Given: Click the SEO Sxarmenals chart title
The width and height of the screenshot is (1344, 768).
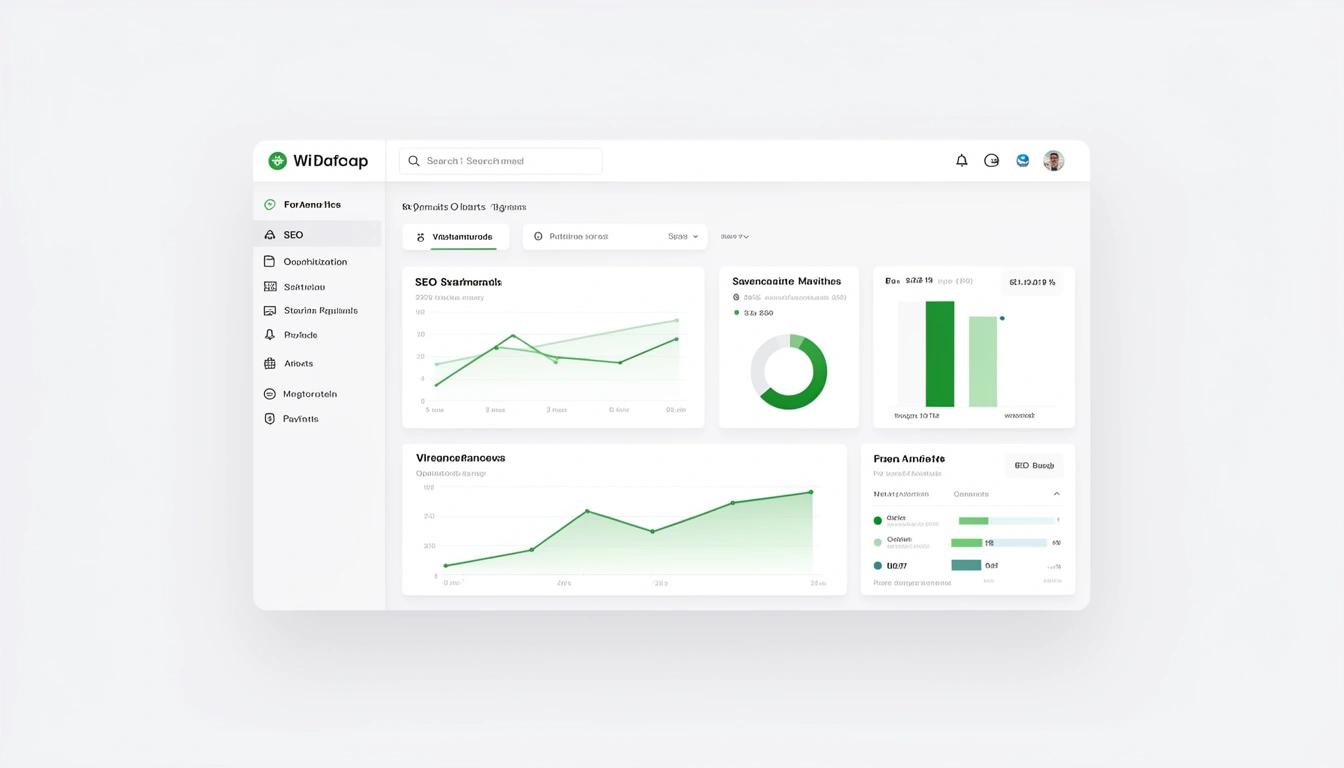Looking at the screenshot, I should point(458,282).
